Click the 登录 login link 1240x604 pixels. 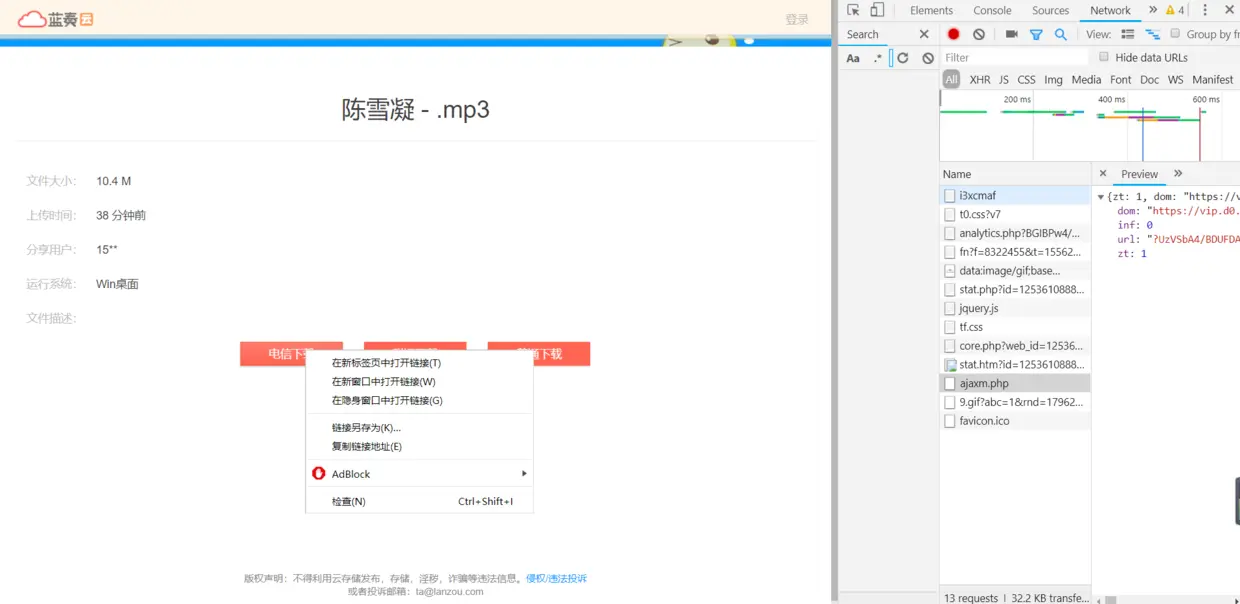[x=797, y=19]
